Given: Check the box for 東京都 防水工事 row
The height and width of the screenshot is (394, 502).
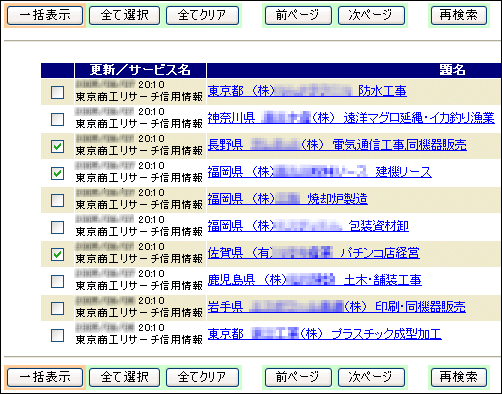Looking at the screenshot, I should click(58, 92).
